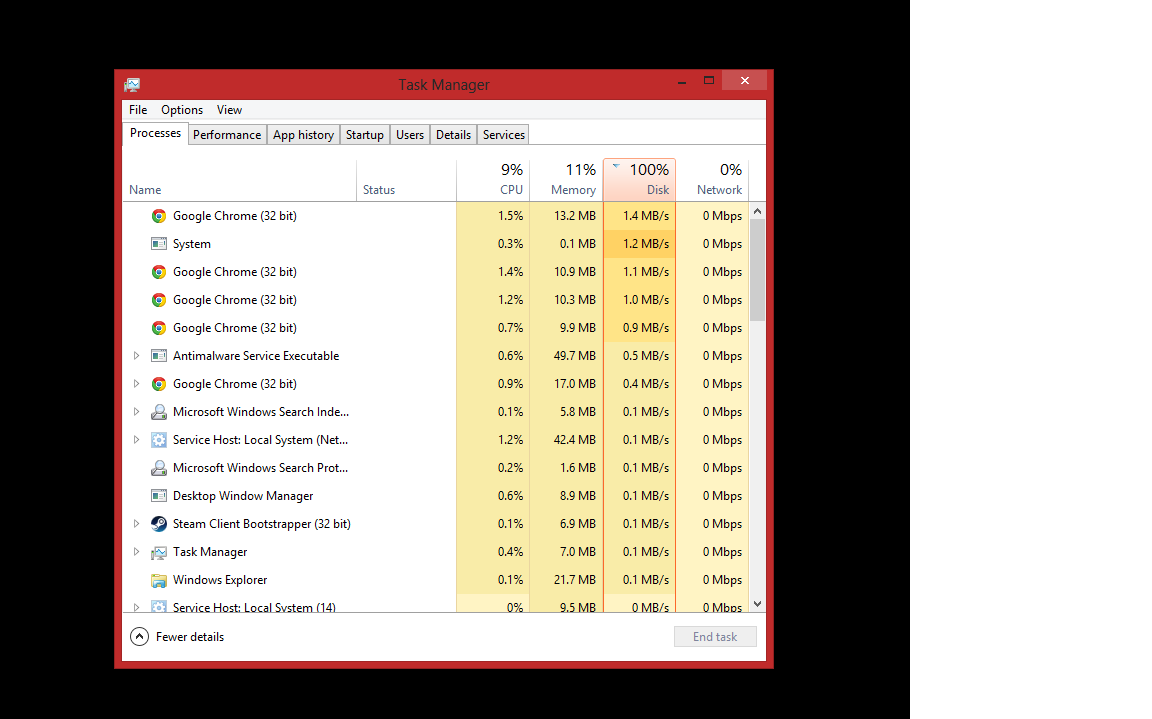The width and height of the screenshot is (1152, 719).
Task: Select the System process row
Action: 436,244
